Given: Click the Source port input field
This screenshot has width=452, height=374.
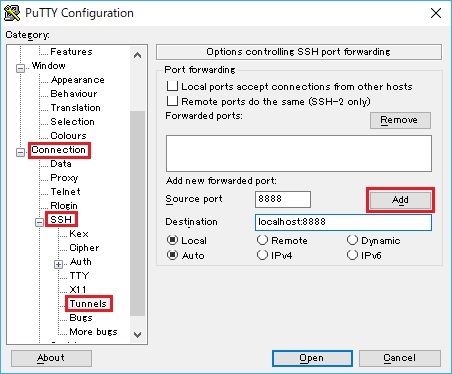Looking at the screenshot, I should 283,199.
